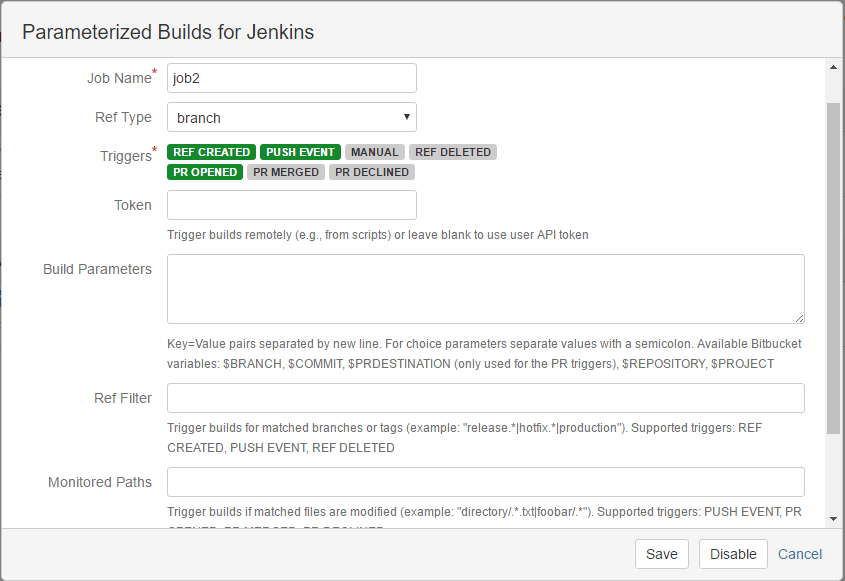This screenshot has width=845, height=581.
Task: Open the Ref Type dropdown
Action: pyautogui.click(x=292, y=117)
